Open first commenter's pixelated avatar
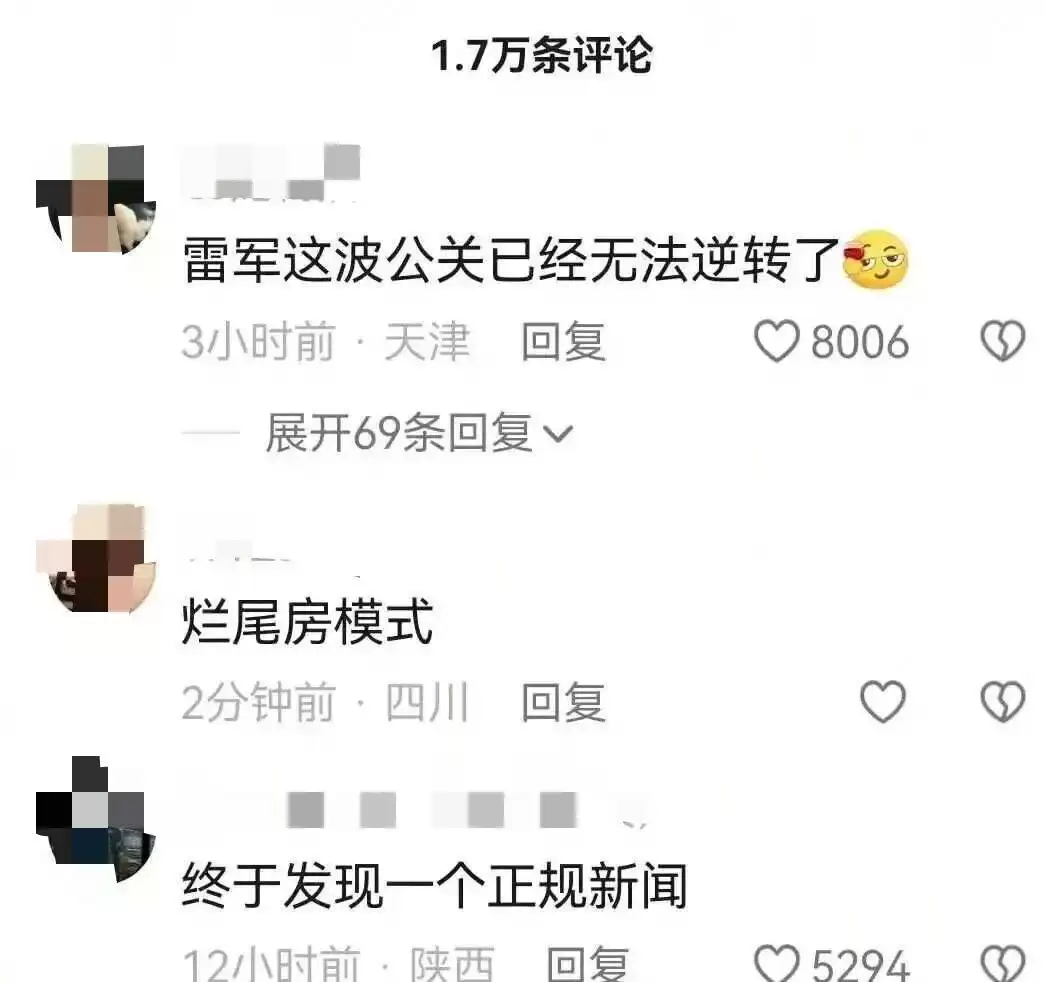 (96, 198)
